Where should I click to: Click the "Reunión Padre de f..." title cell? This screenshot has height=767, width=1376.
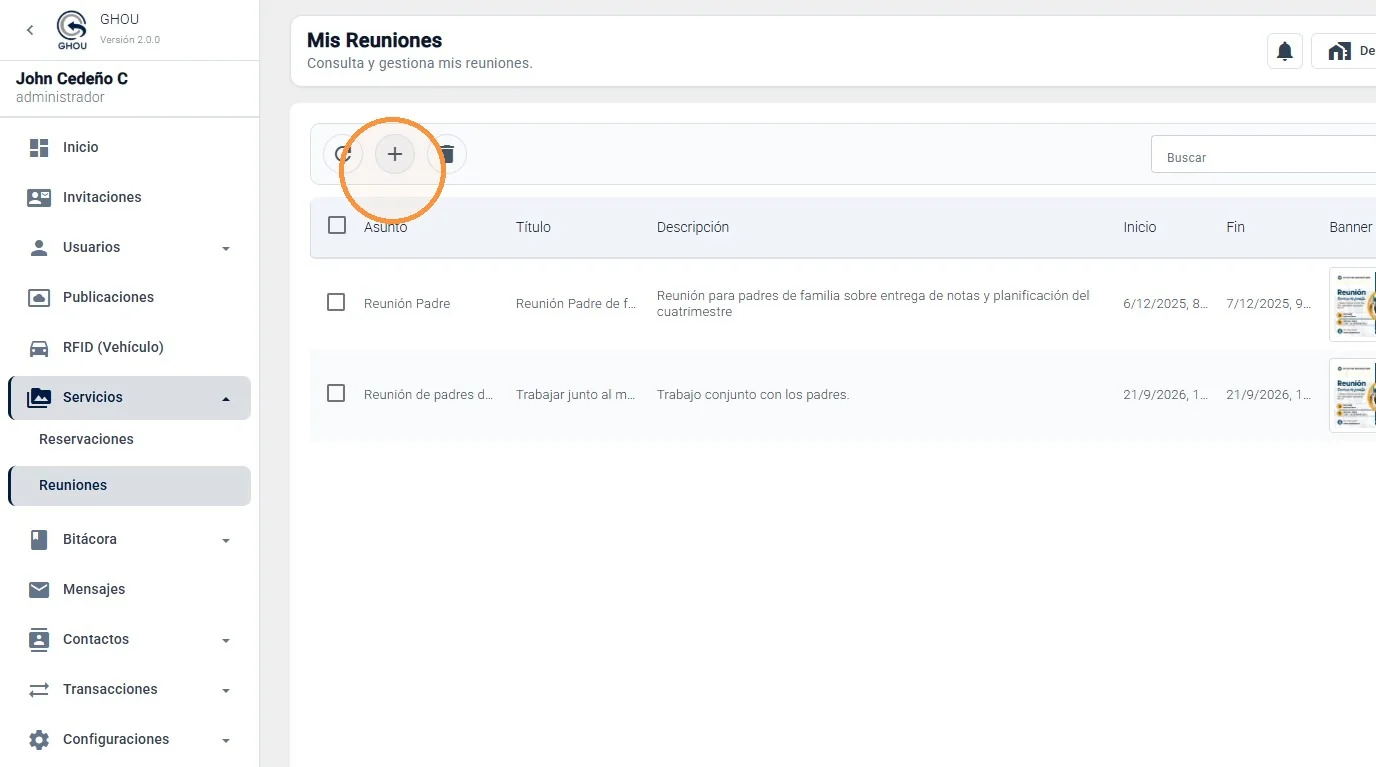click(576, 303)
